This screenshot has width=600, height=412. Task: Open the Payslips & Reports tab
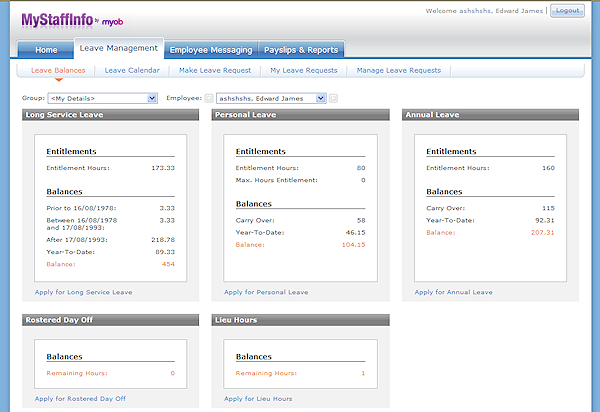(x=302, y=49)
